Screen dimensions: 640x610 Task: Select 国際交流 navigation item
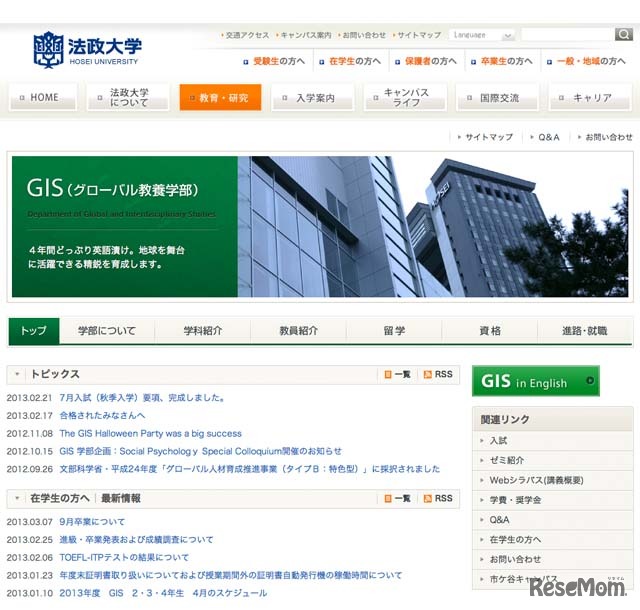click(497, 97)
